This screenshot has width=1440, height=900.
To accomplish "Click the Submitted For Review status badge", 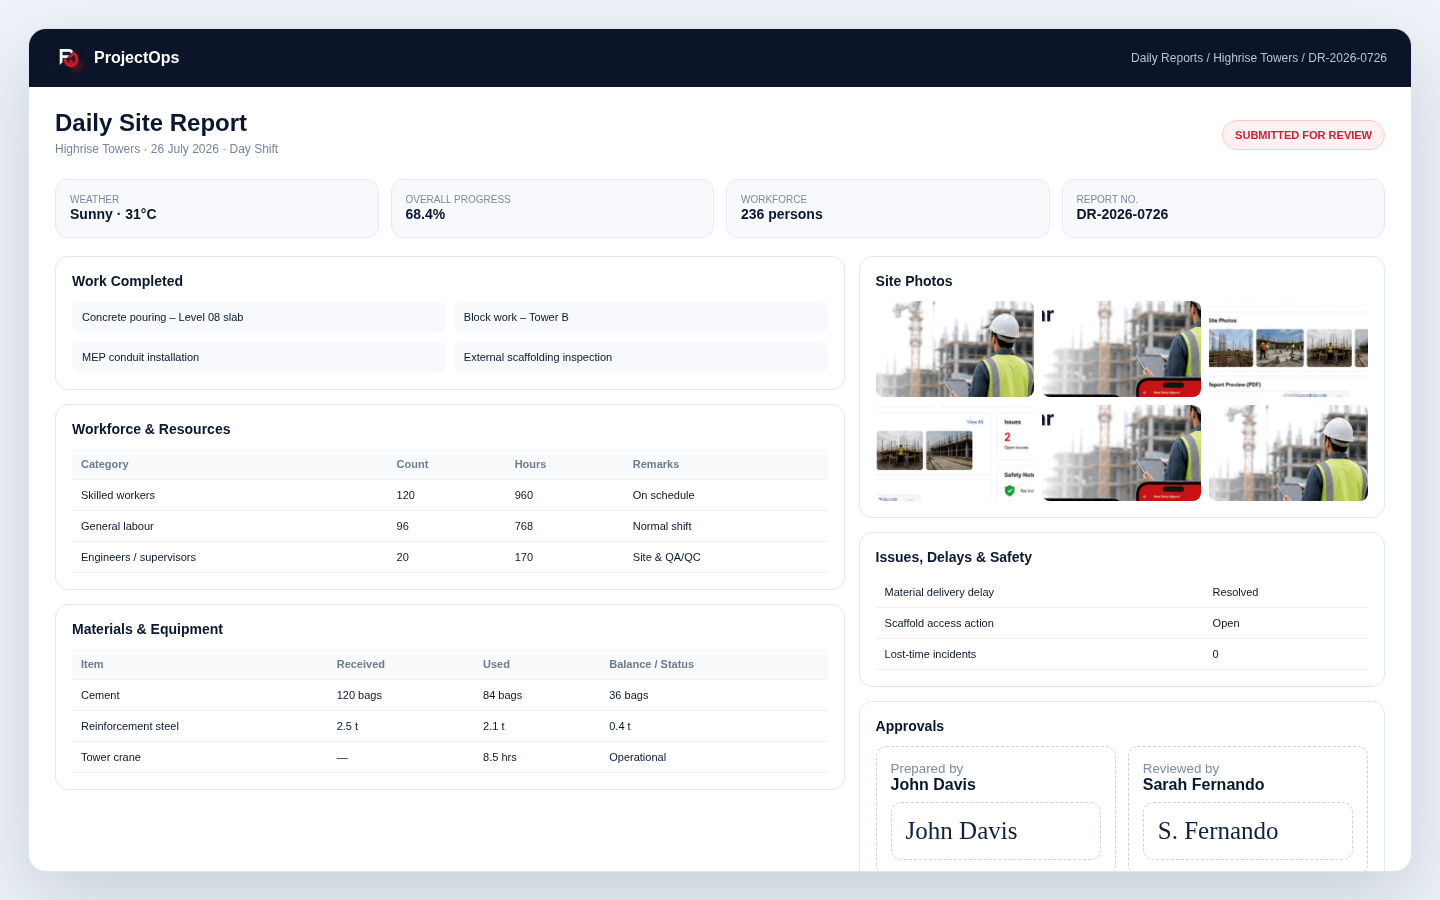I will point(1303,135).
